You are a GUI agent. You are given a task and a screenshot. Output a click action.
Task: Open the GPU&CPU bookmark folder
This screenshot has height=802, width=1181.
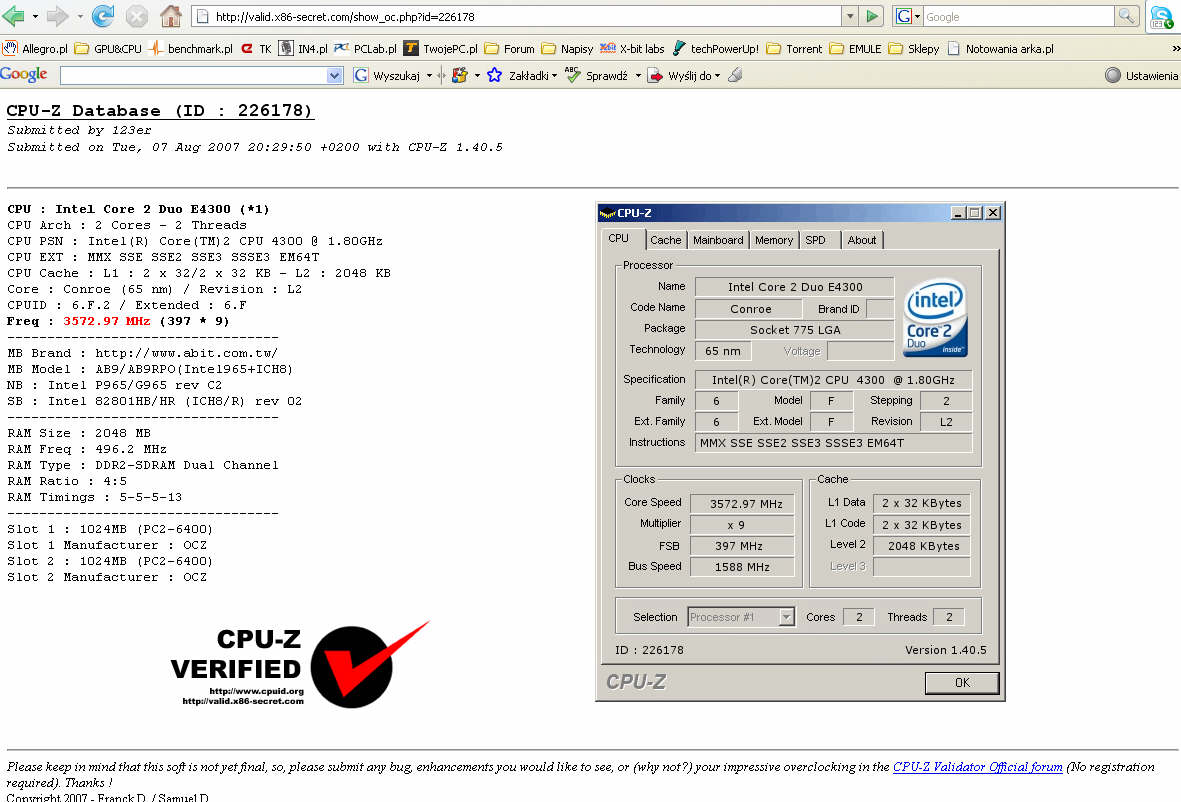click(108, 48)
